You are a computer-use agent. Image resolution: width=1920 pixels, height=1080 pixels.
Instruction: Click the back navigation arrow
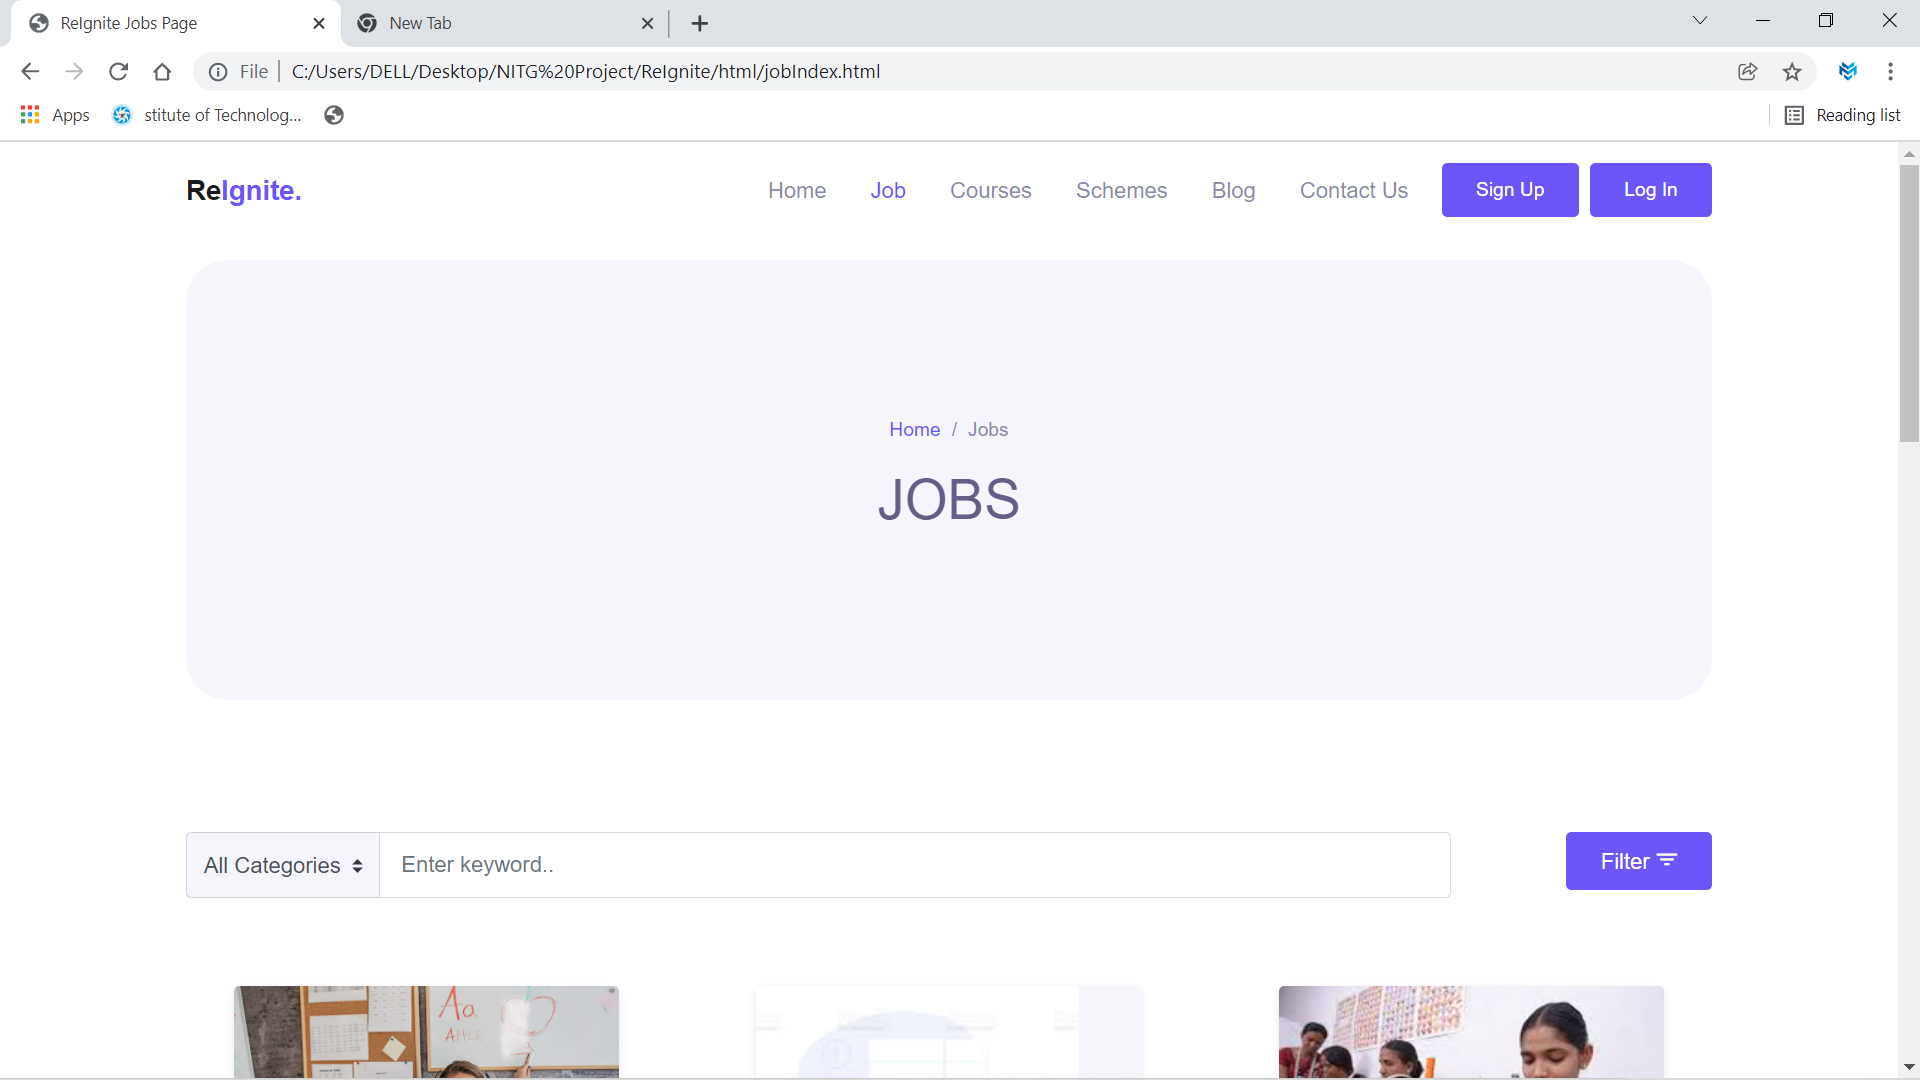[x=30, y=71]
